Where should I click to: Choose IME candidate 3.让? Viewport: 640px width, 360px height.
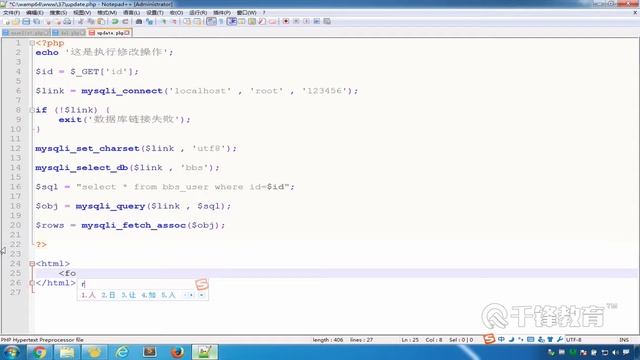pyautogui.click(x=128, y=295)
